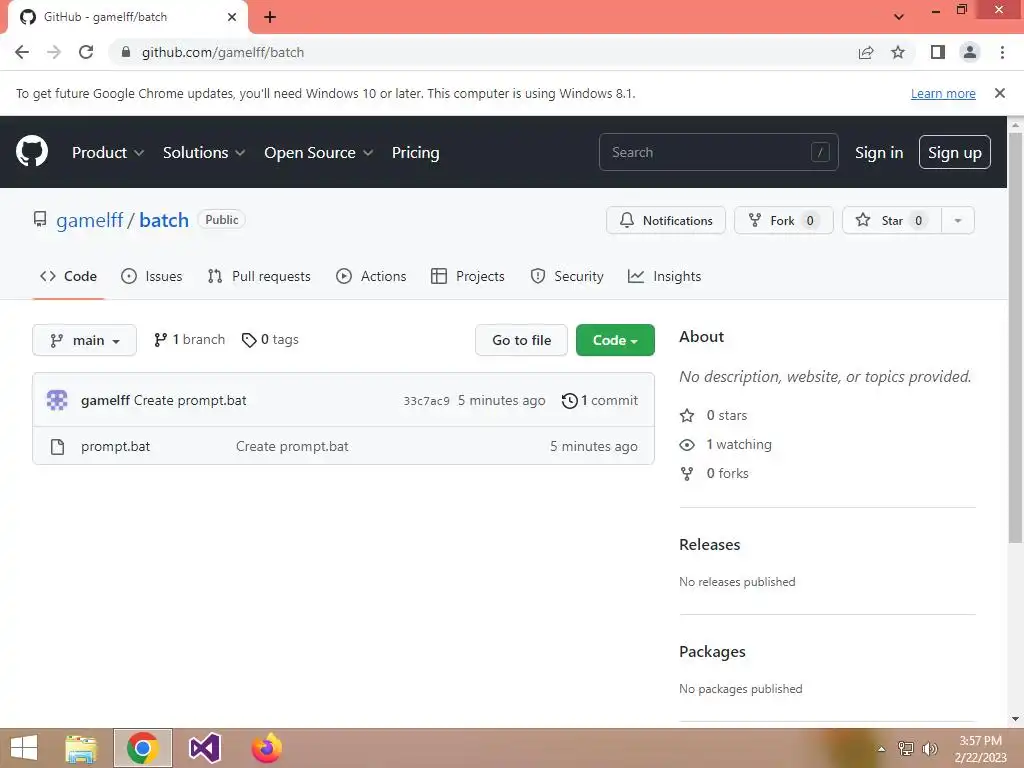Click Learn more about Chrome updates
1024x768 pixels.
pyautogui.click(x=943, y=93)
